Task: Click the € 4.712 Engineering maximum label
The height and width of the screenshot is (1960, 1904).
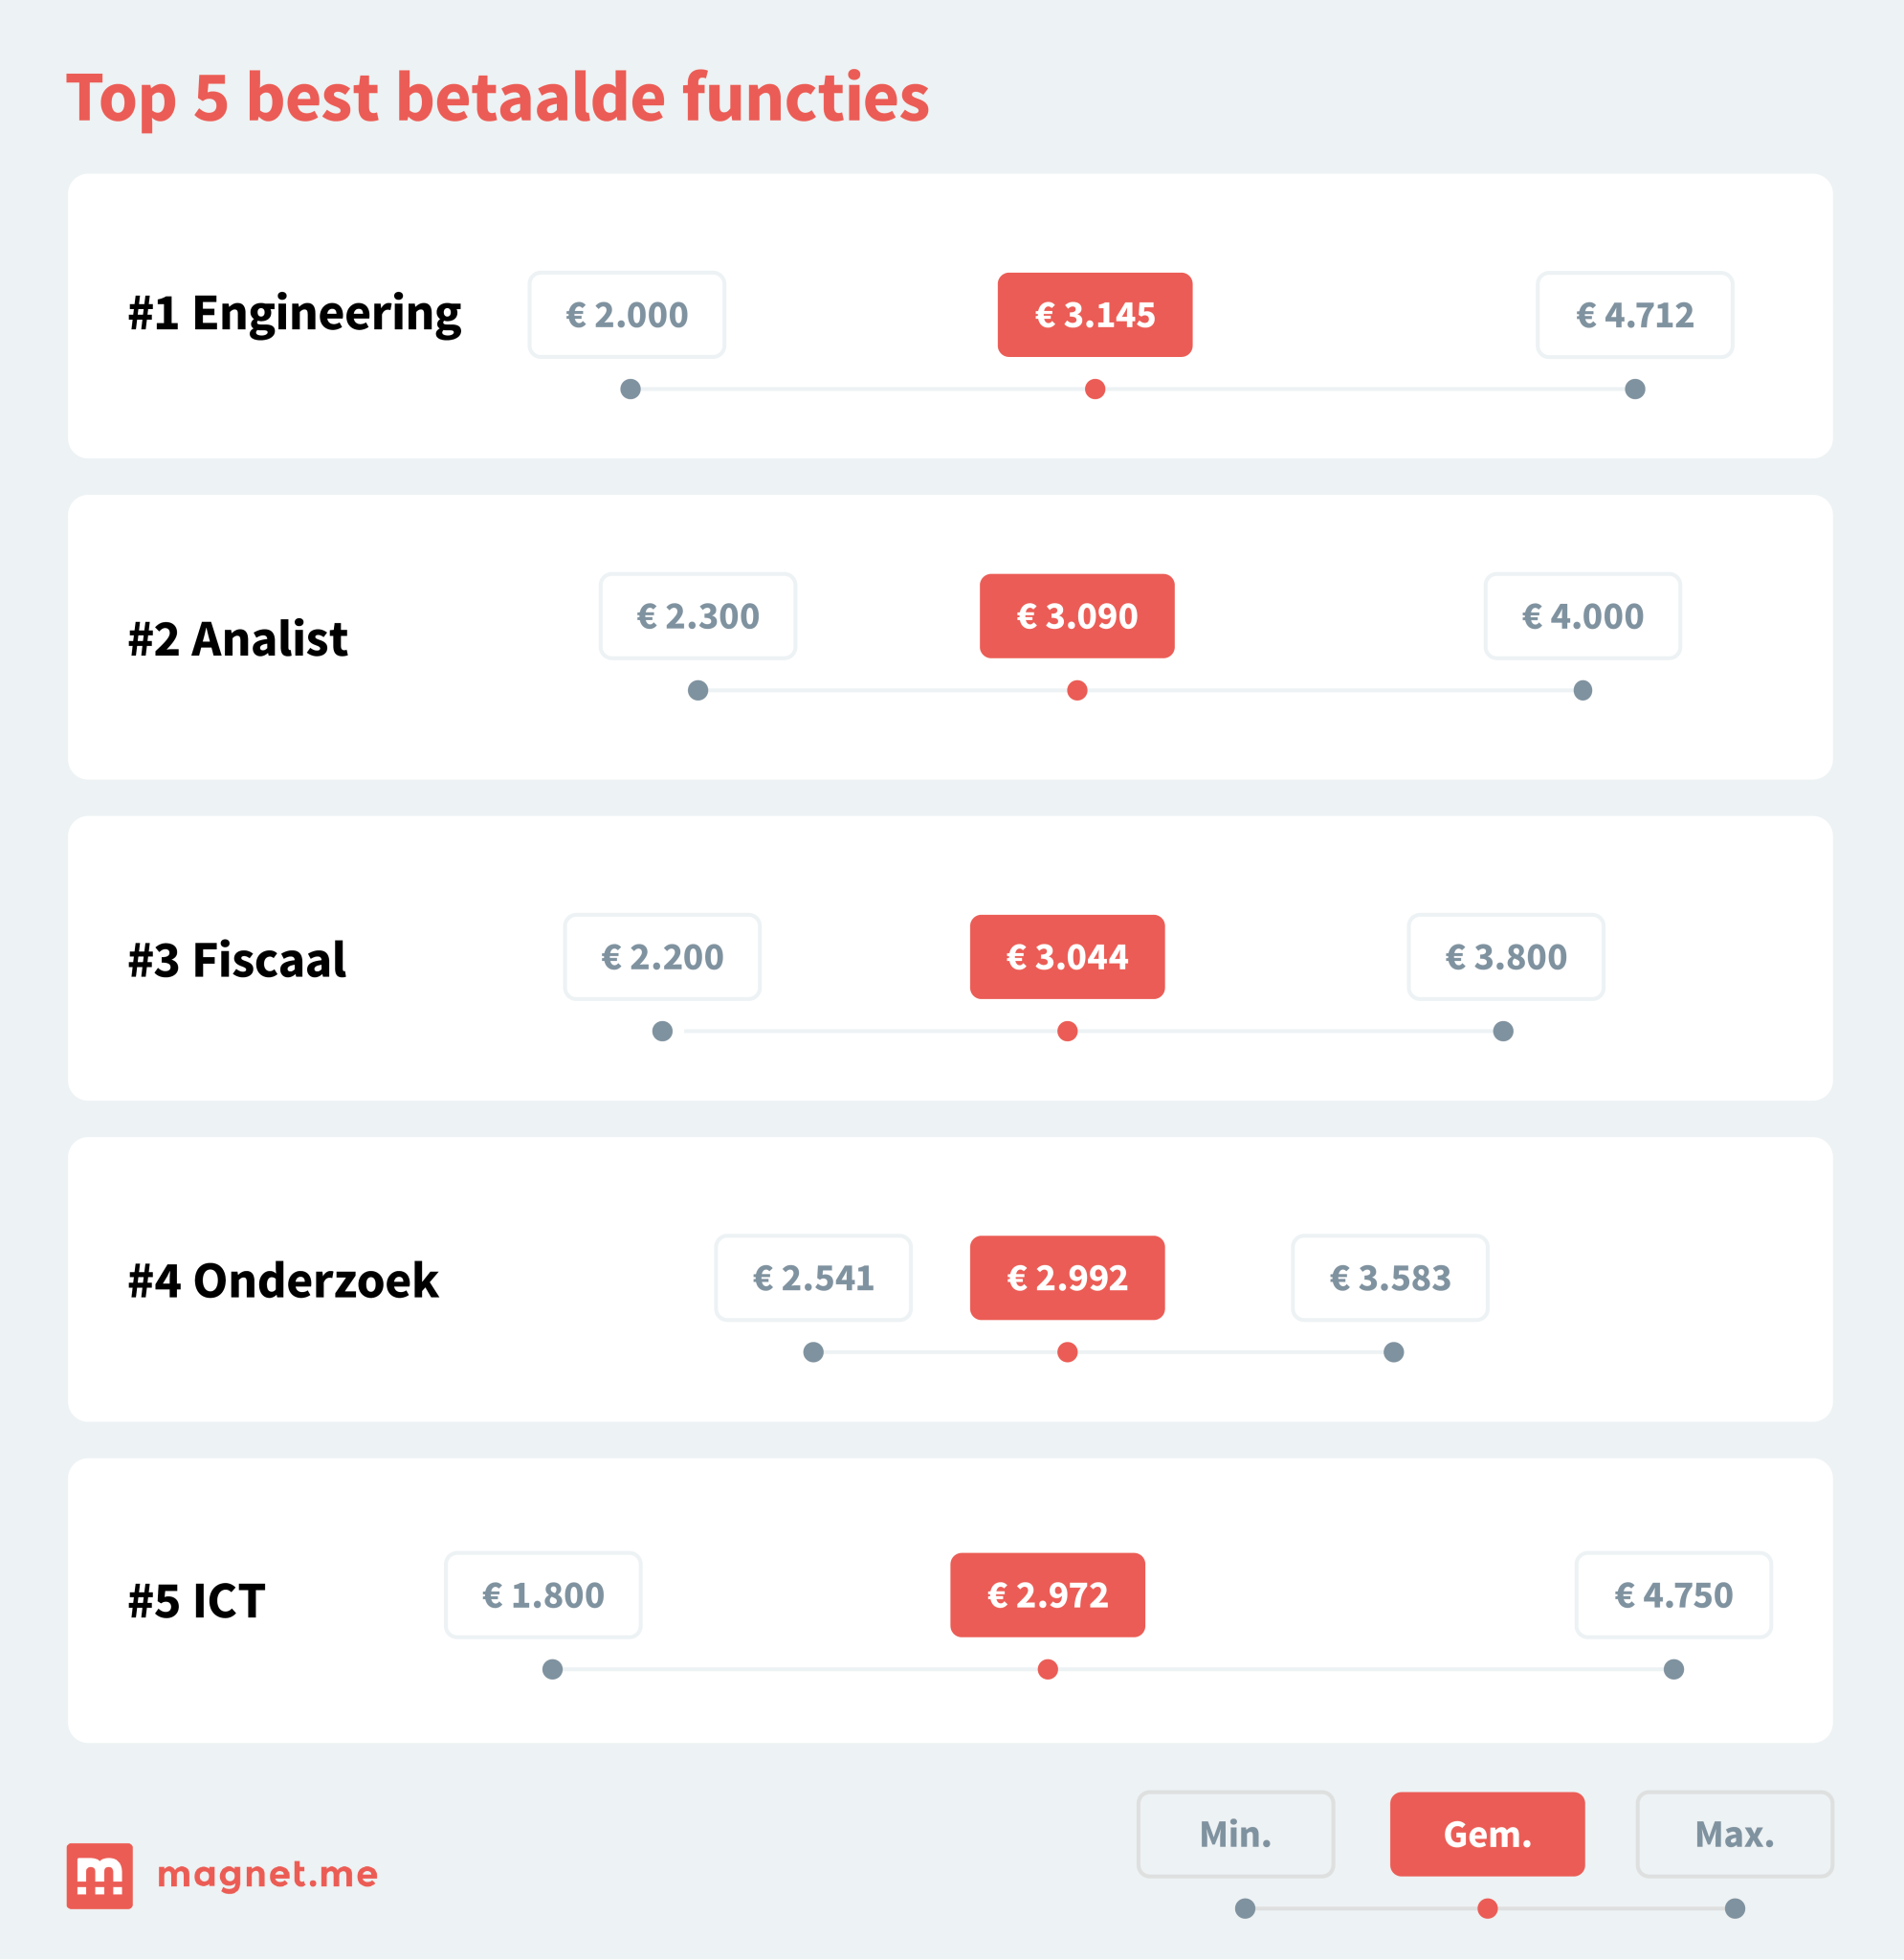Action: tap(1635, 315)
